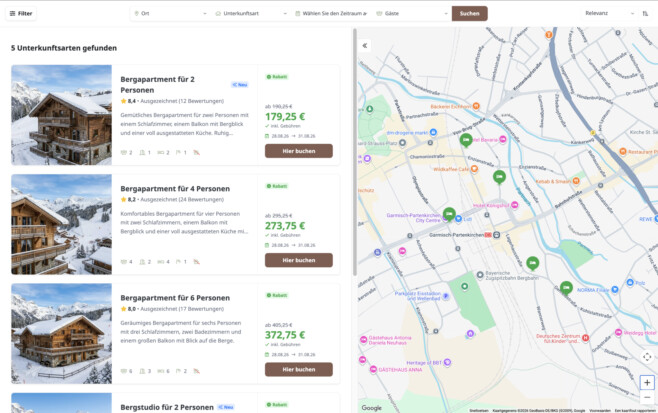Click the Google logo on the map
The height and width of the screenshot is (413, 658).
click(371, 408)
